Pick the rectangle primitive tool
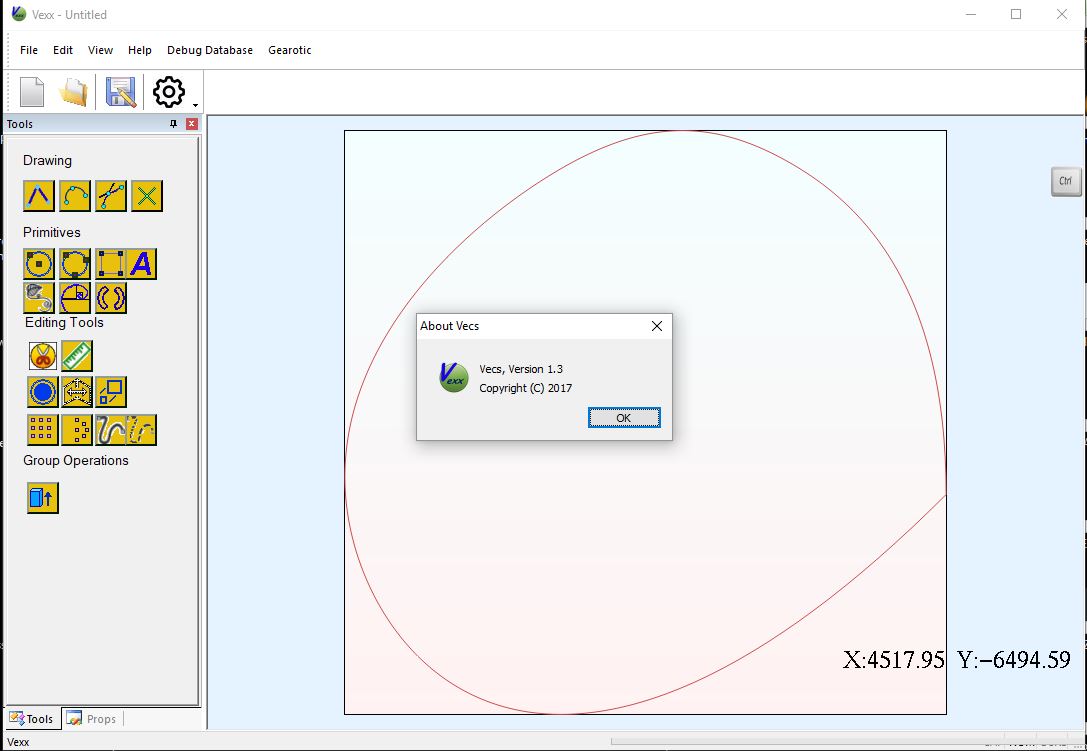Viewport: 1087px width, 751px height. (x=111, y=264)
